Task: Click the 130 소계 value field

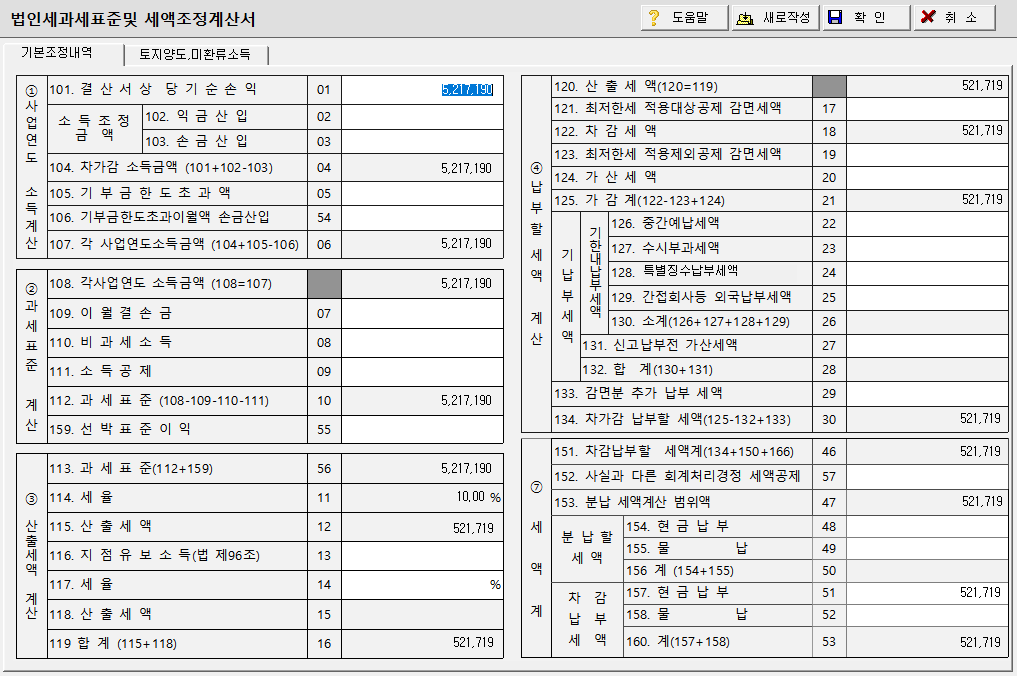Action: pyautogui.click(x=927, y=321)
